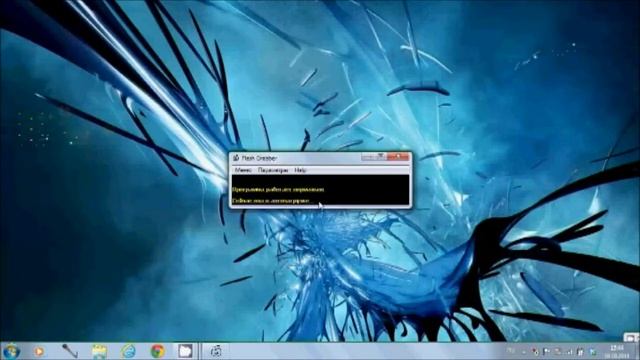Open the Action Center flag tray icon

coord(546,351)
